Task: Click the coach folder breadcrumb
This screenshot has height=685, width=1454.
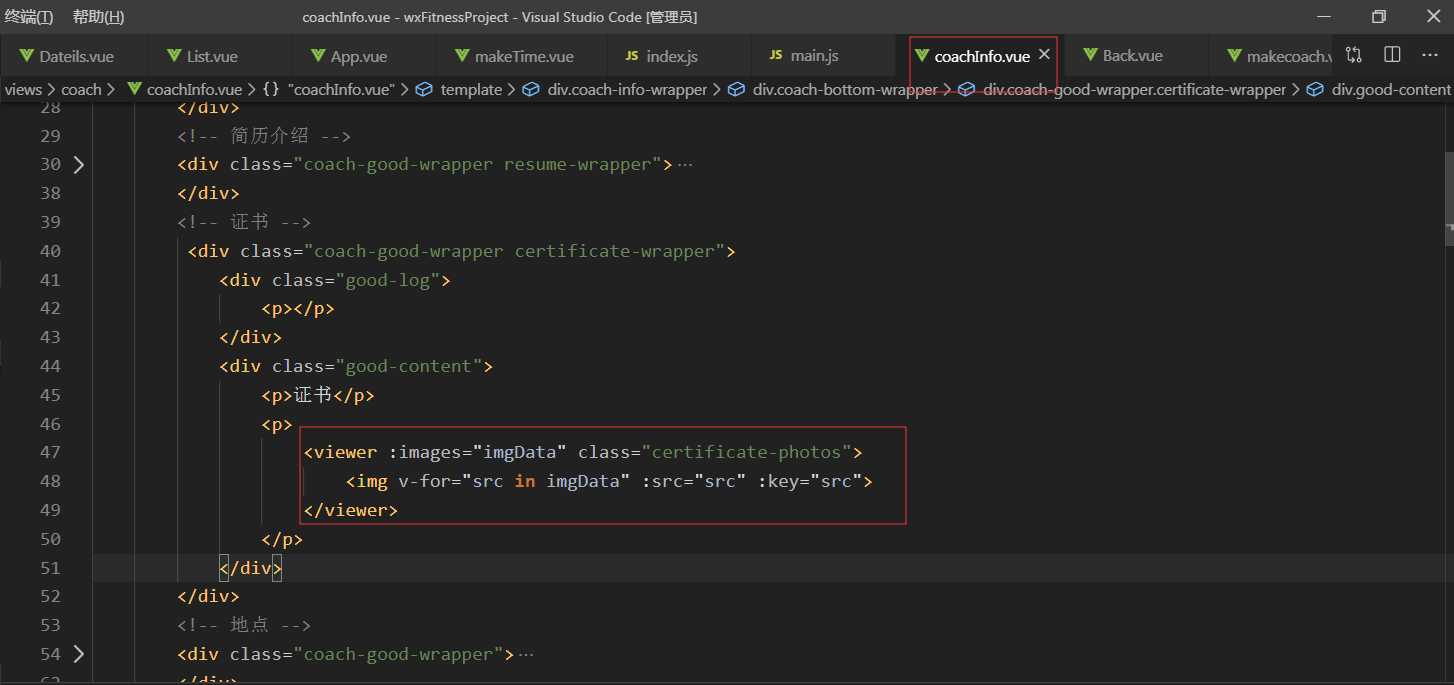Action: 81,90
